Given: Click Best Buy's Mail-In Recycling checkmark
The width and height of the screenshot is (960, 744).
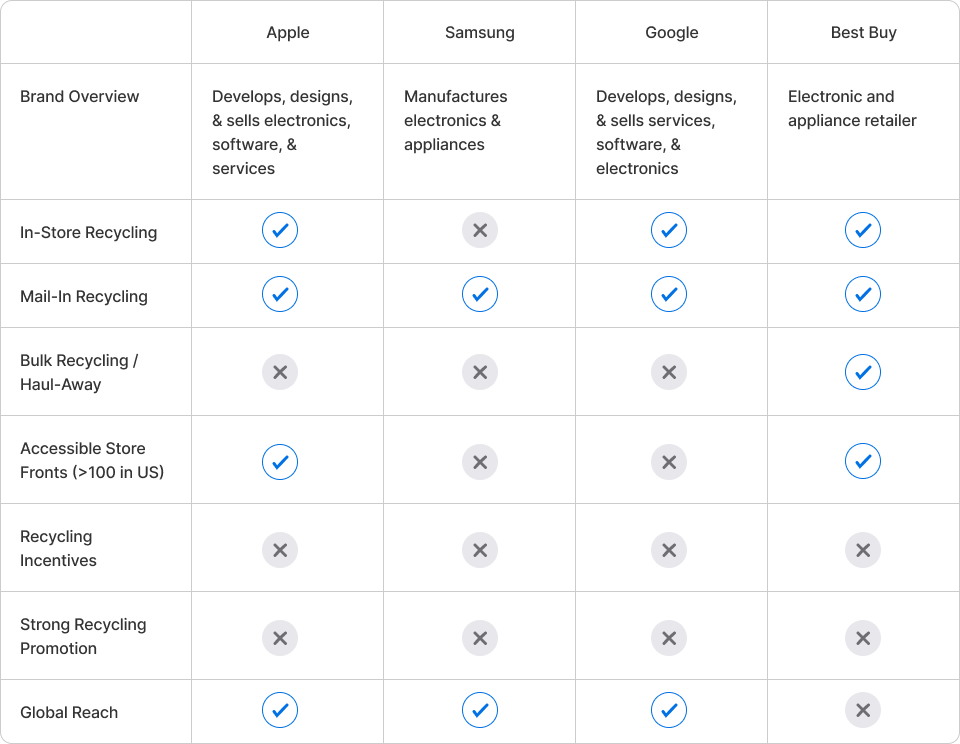Looking at the screenshot, I should click(x=863, y=294).
